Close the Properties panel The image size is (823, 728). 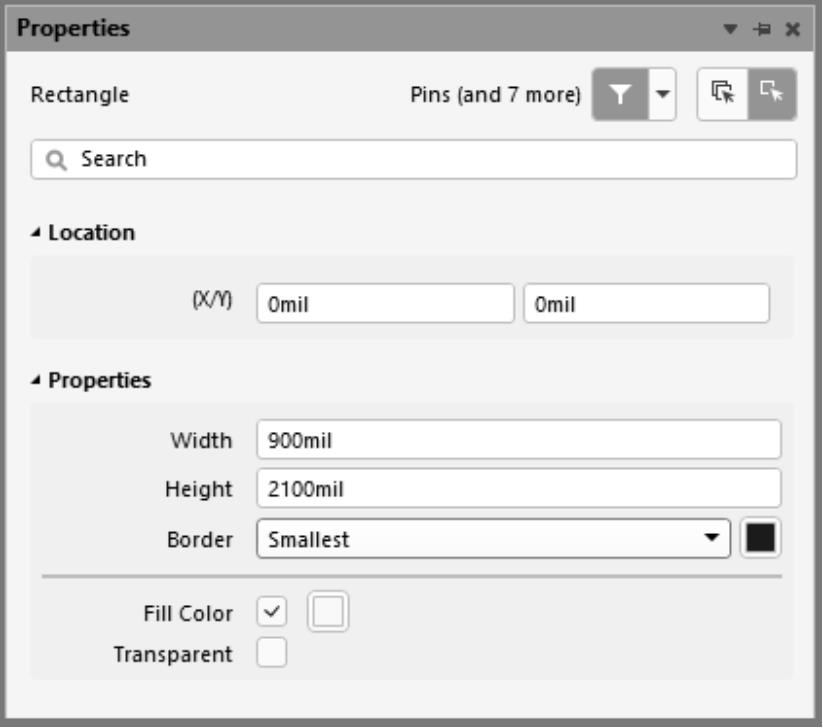coord(793,30)
